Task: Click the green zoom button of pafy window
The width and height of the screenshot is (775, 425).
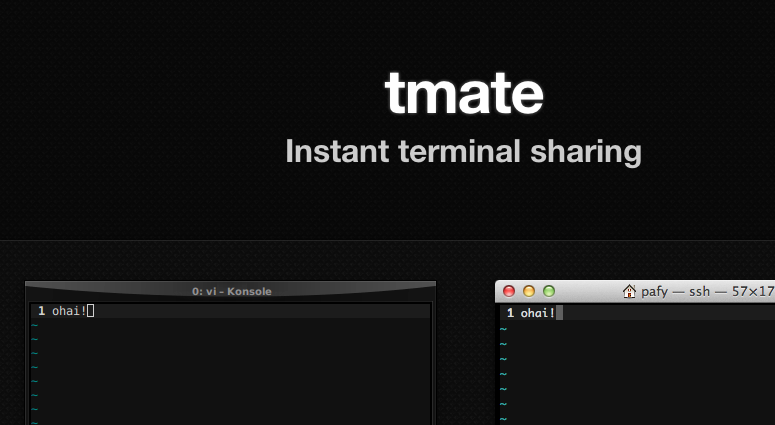Action: tap(549, 291)
